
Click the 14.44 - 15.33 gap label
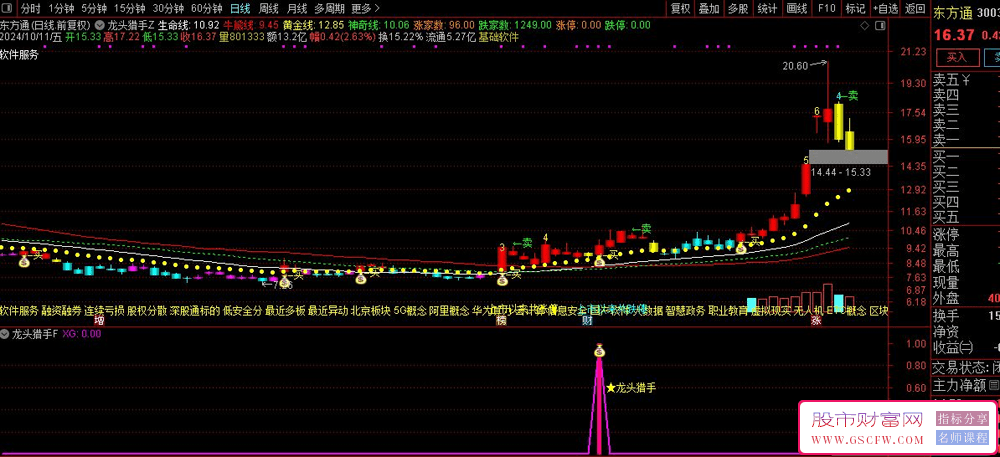tap(841, 171)
